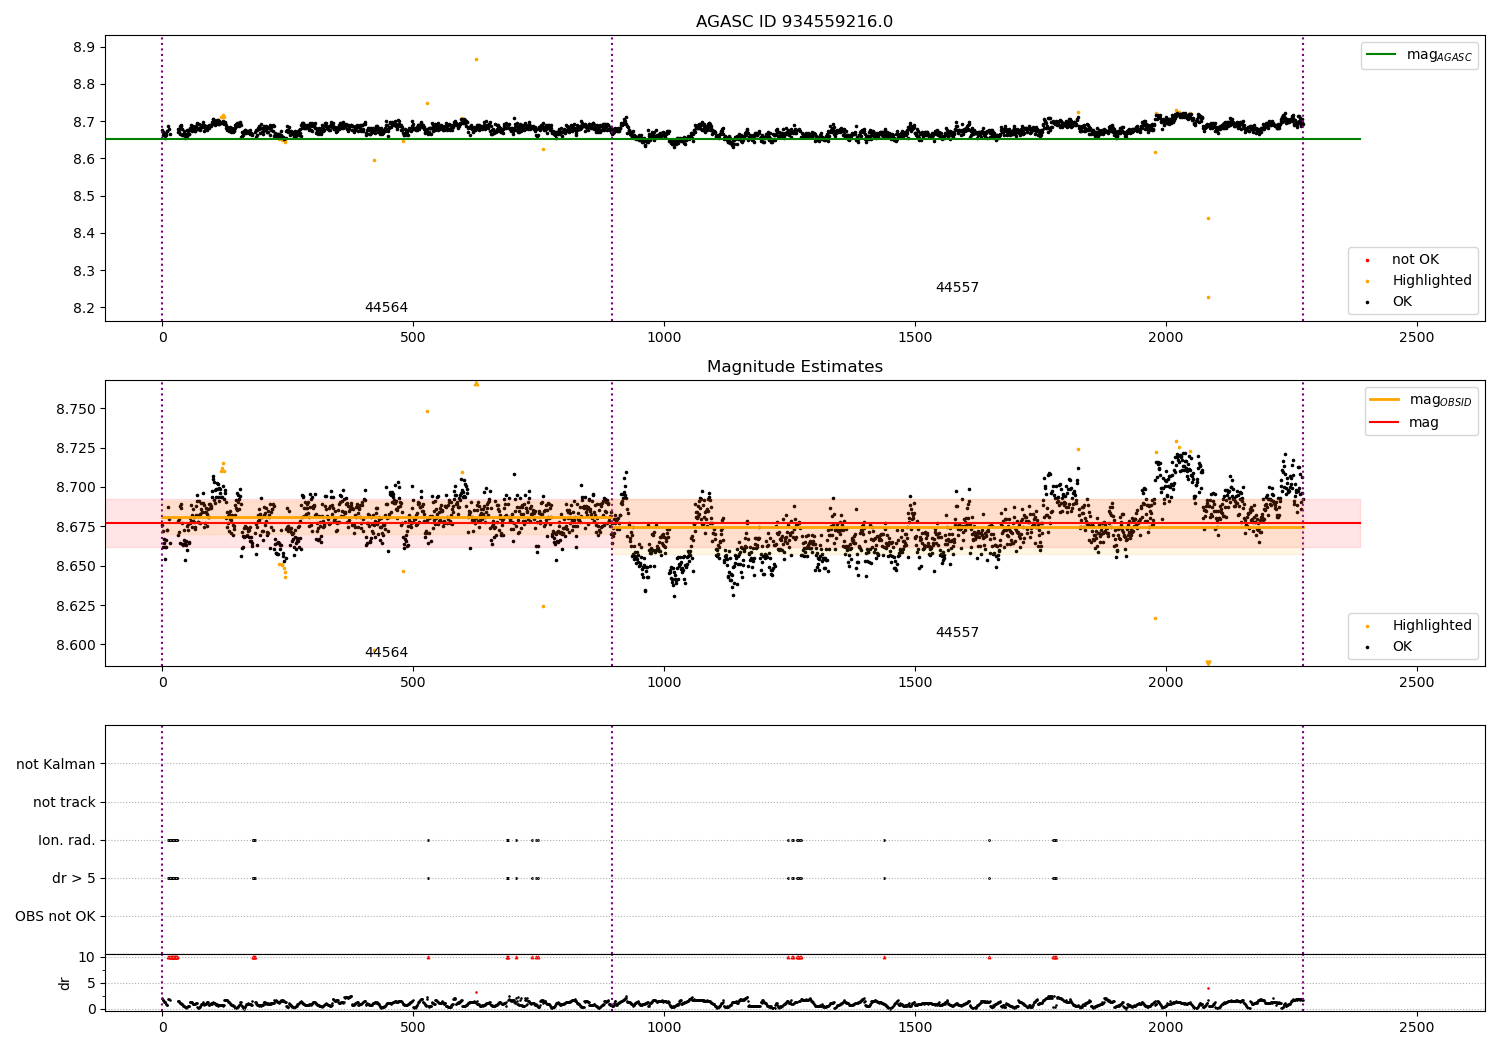The height and width of the screenshot is (1050, 1500).
Task: Click the 'Ion. rad.' axis label
Action: (67, 841)
